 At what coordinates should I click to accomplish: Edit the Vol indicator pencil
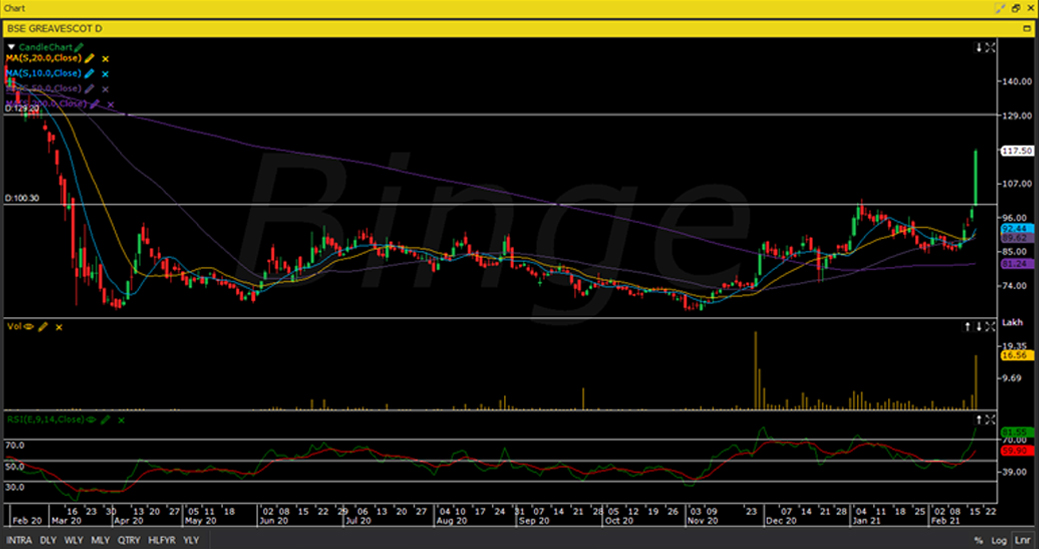pos(43,326)
